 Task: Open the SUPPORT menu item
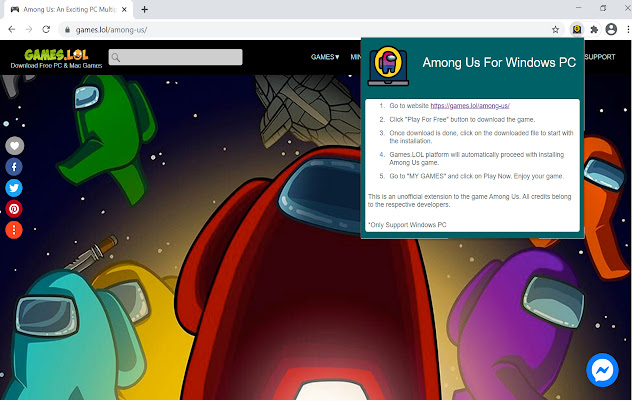tap(600, 57)
